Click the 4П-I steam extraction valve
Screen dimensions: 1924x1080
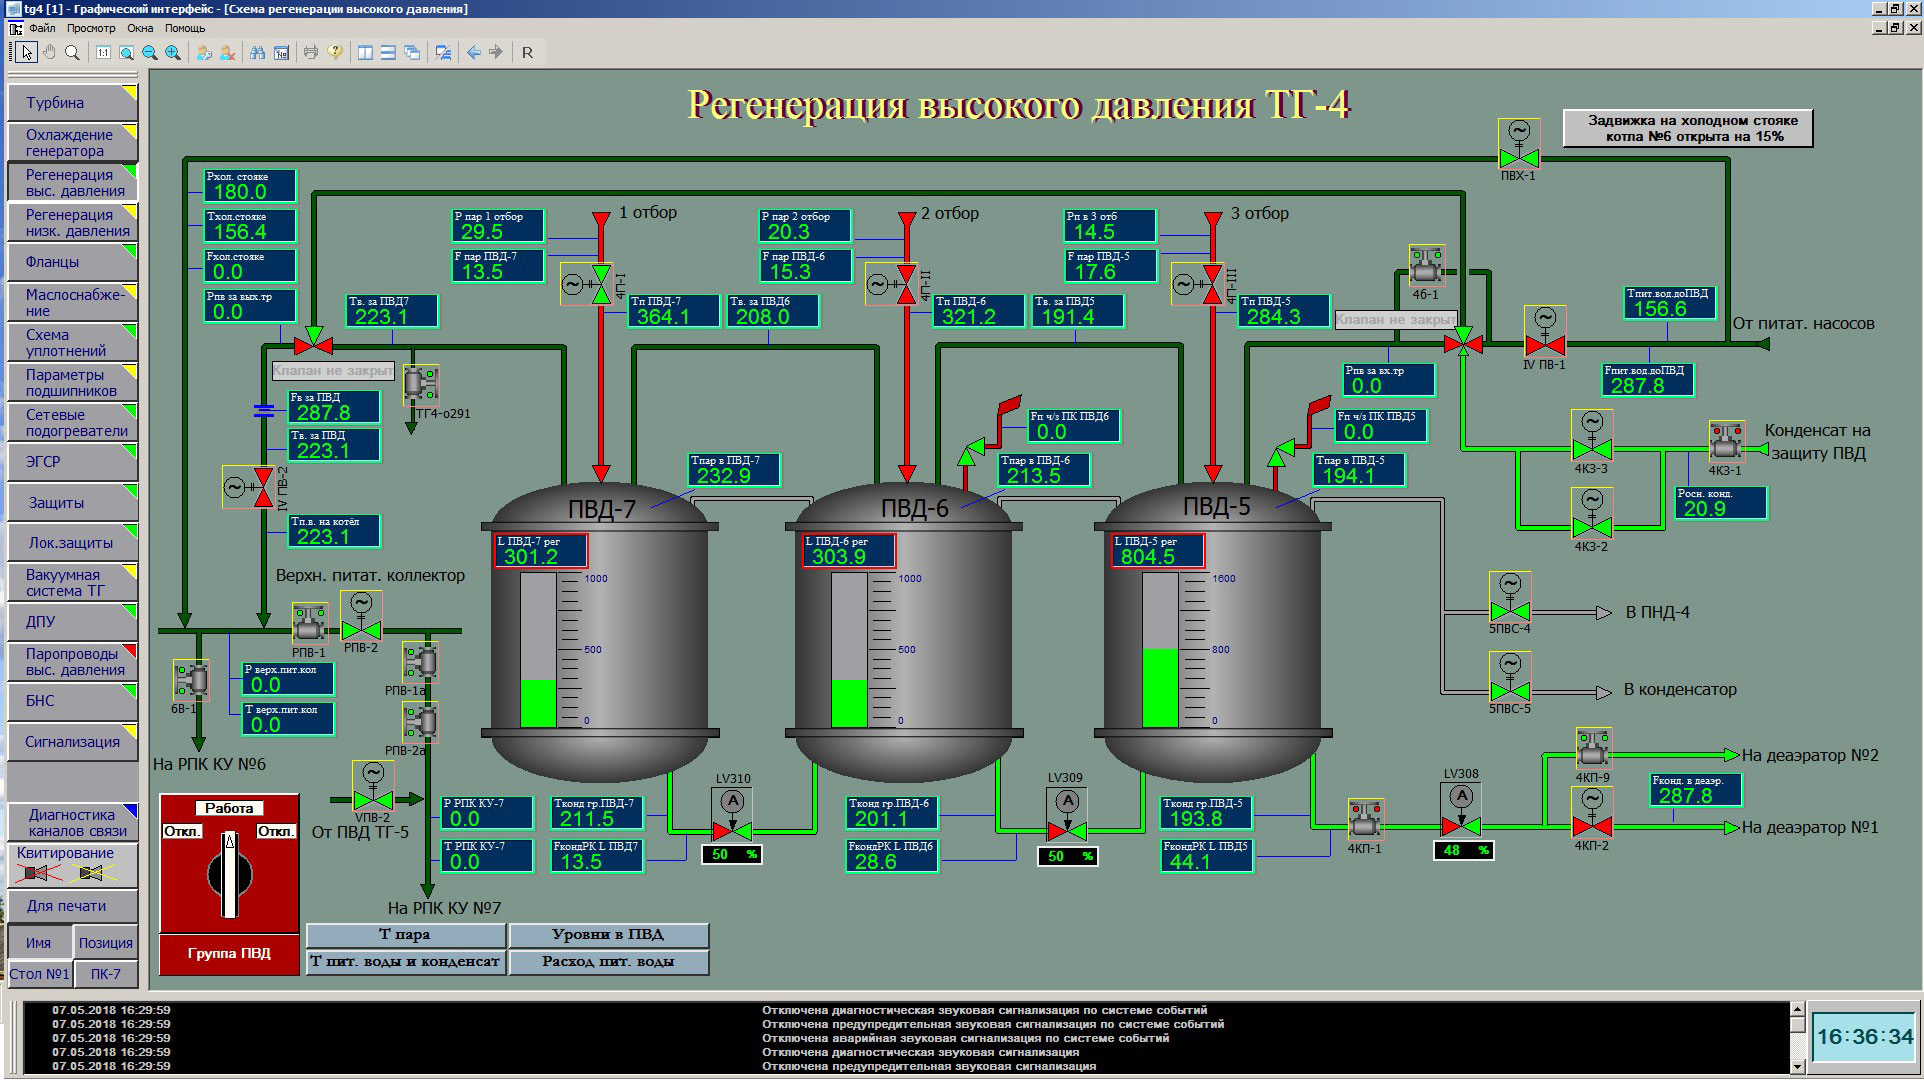point(588,284)
